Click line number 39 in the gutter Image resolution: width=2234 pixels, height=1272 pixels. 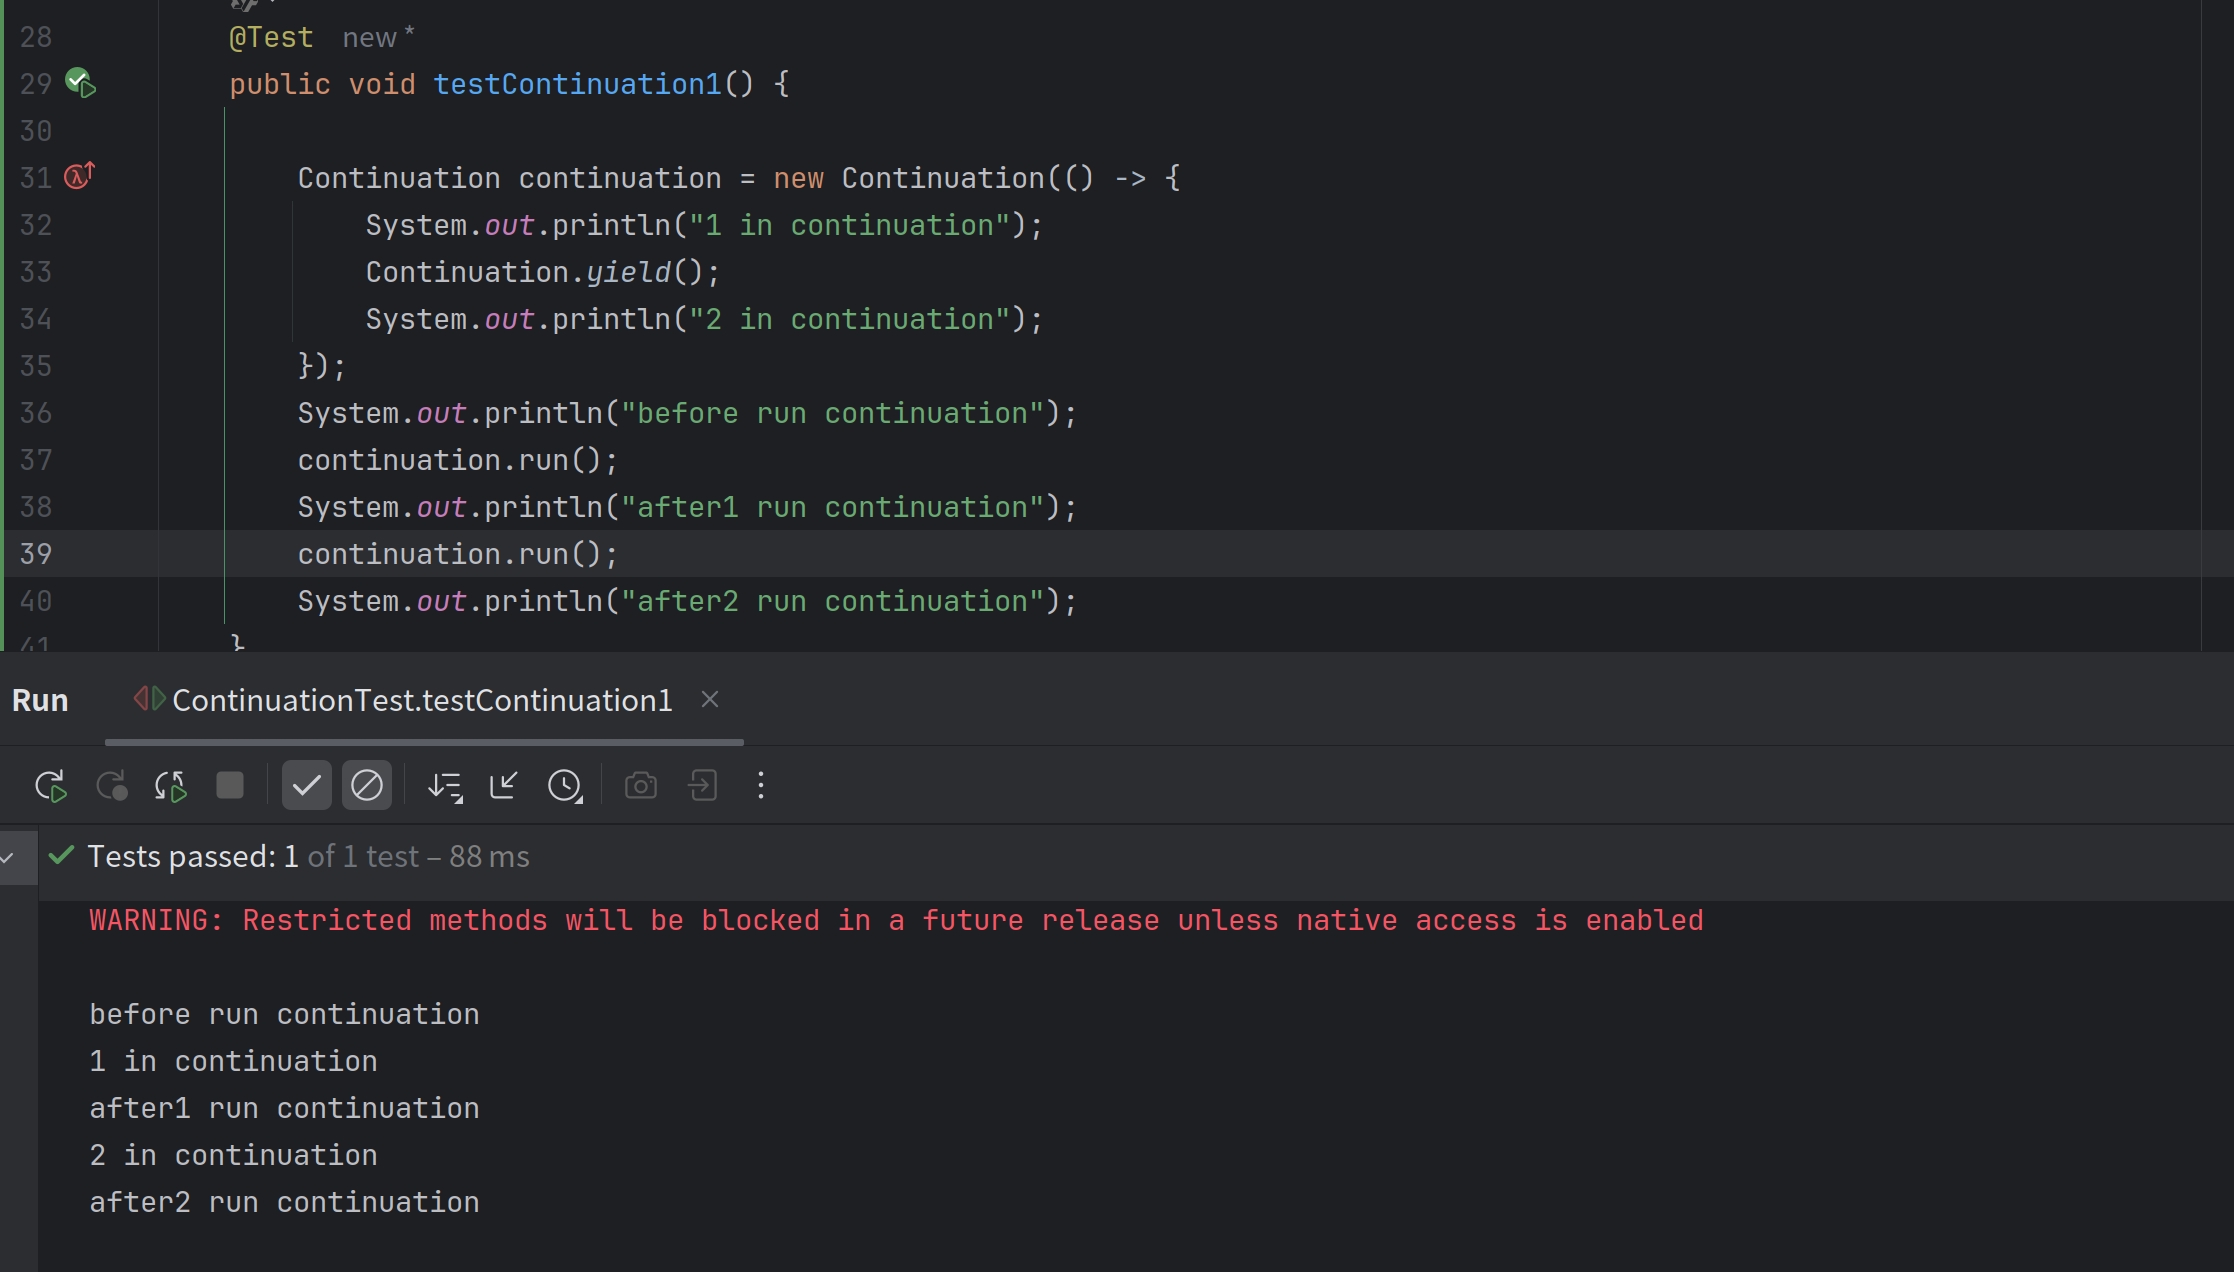36,553
